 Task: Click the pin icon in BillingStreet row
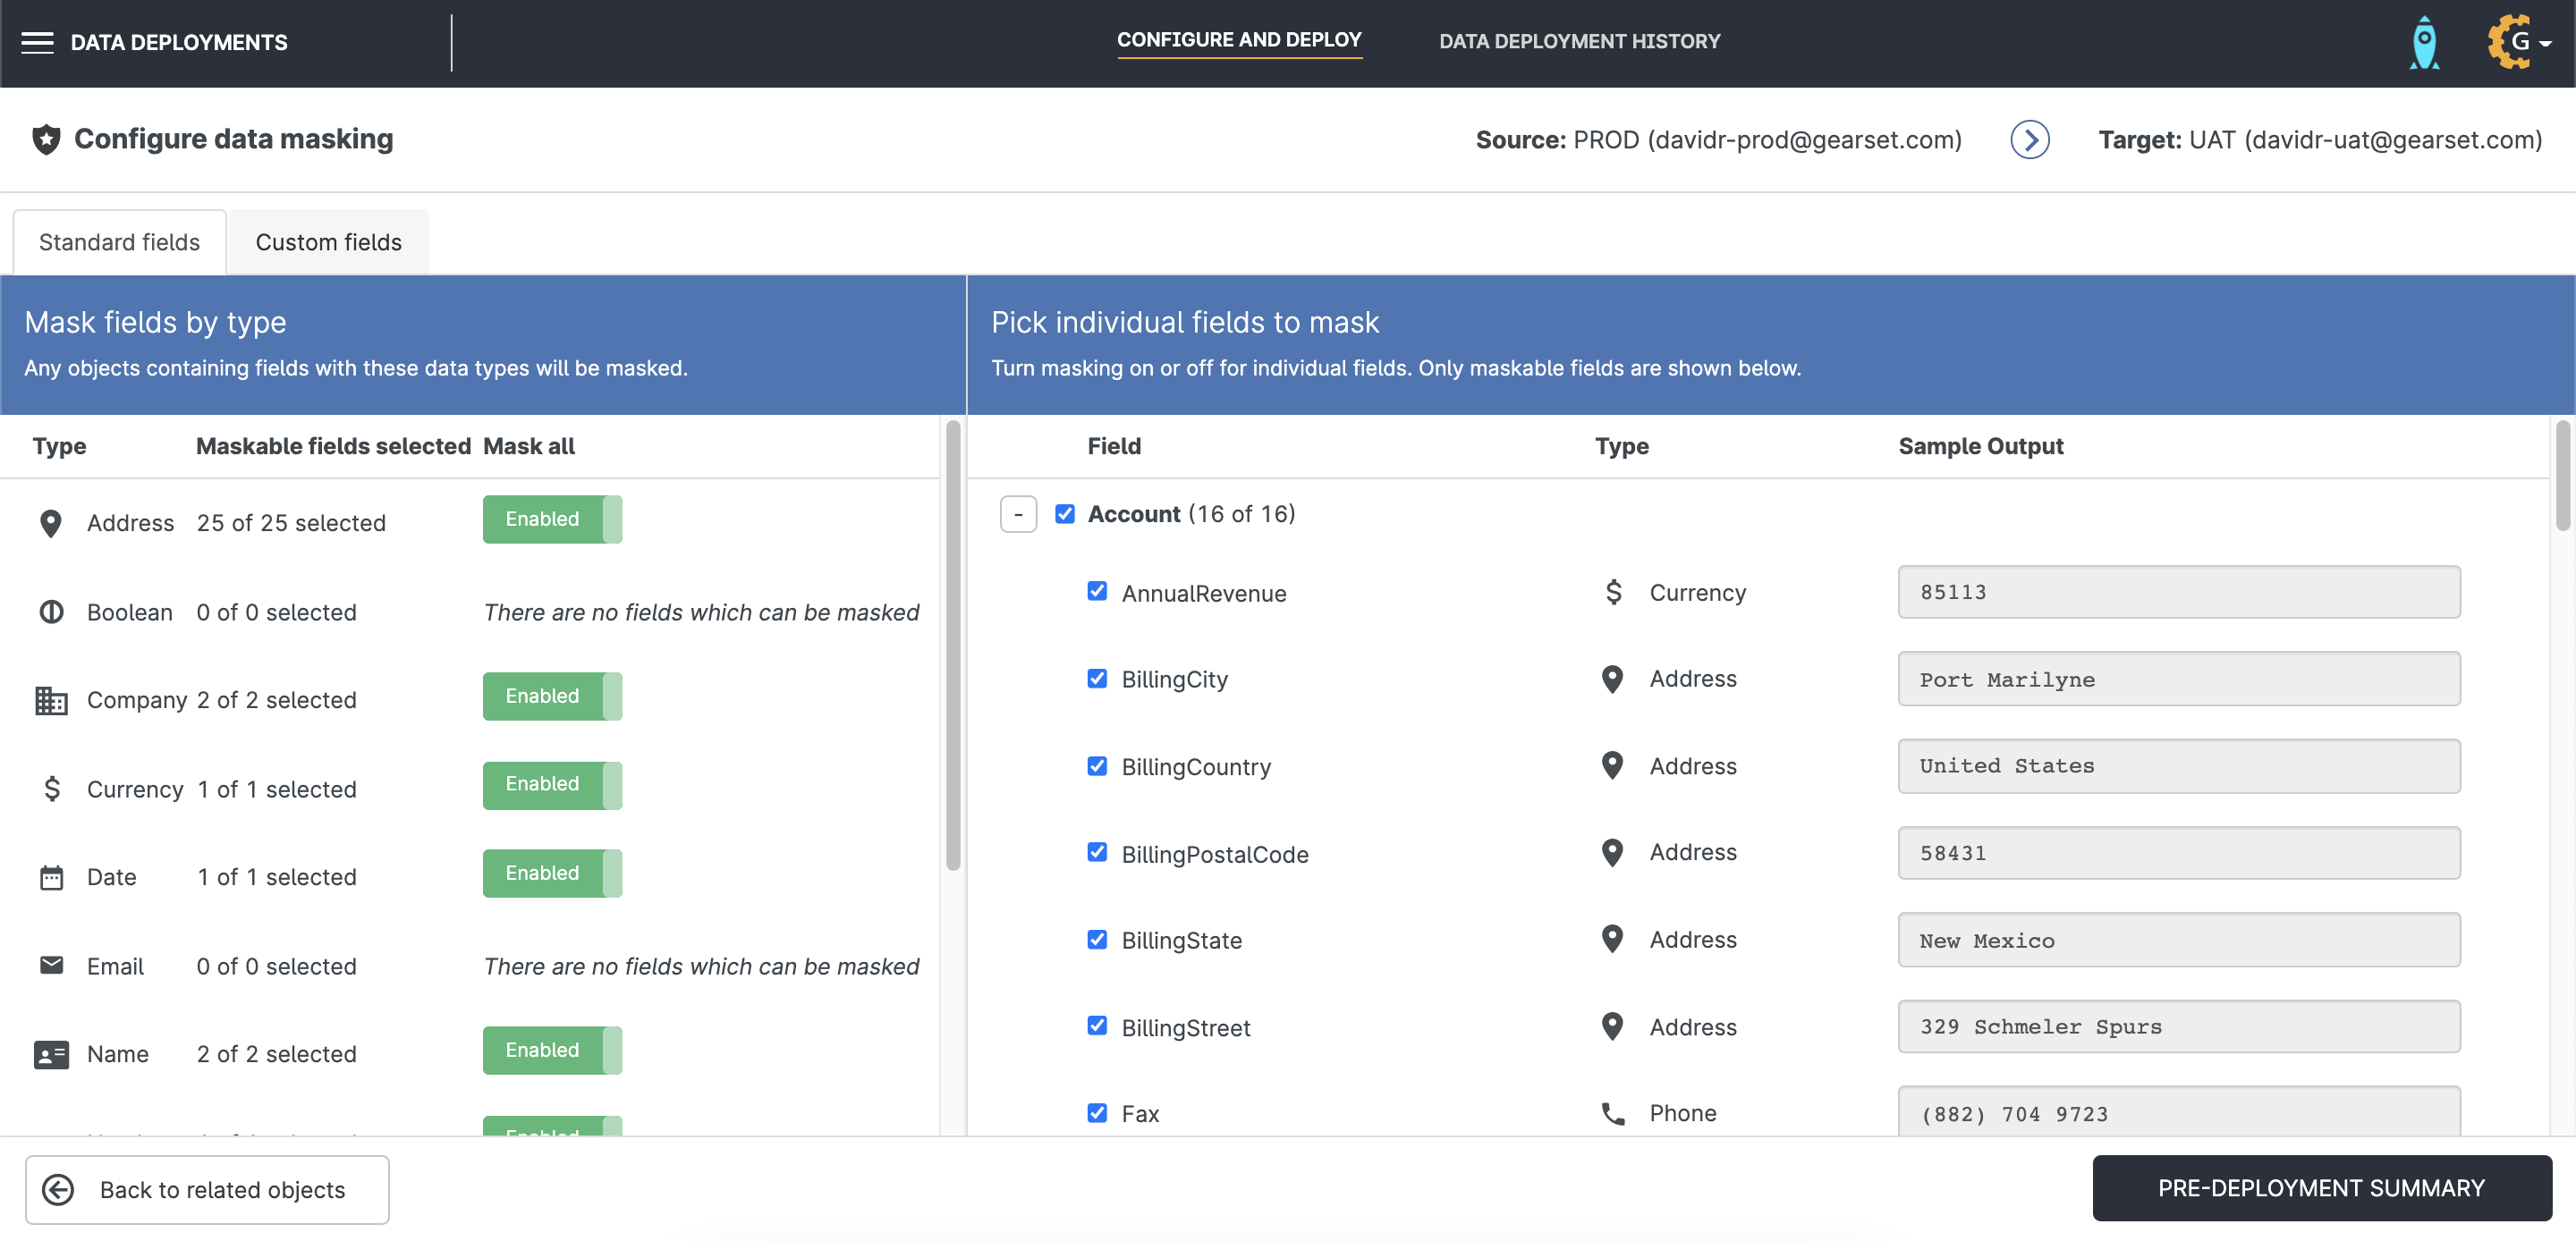point(1612,1027)
